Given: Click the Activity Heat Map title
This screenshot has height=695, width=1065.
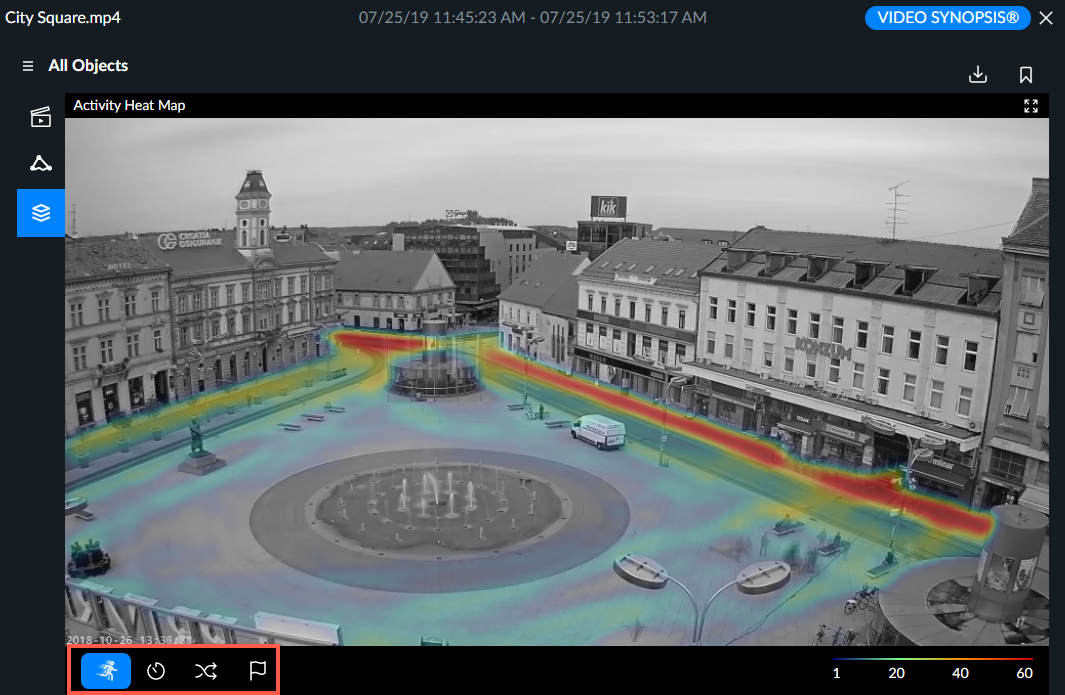Looking at the screenshot, I should pos(129,105).
